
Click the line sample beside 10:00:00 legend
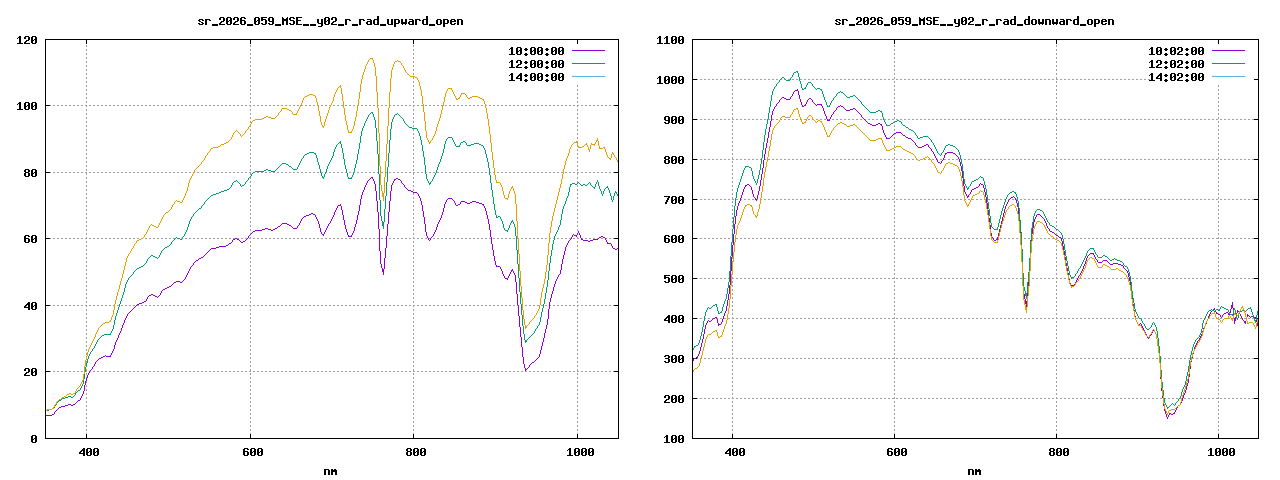tap(588, 51)
